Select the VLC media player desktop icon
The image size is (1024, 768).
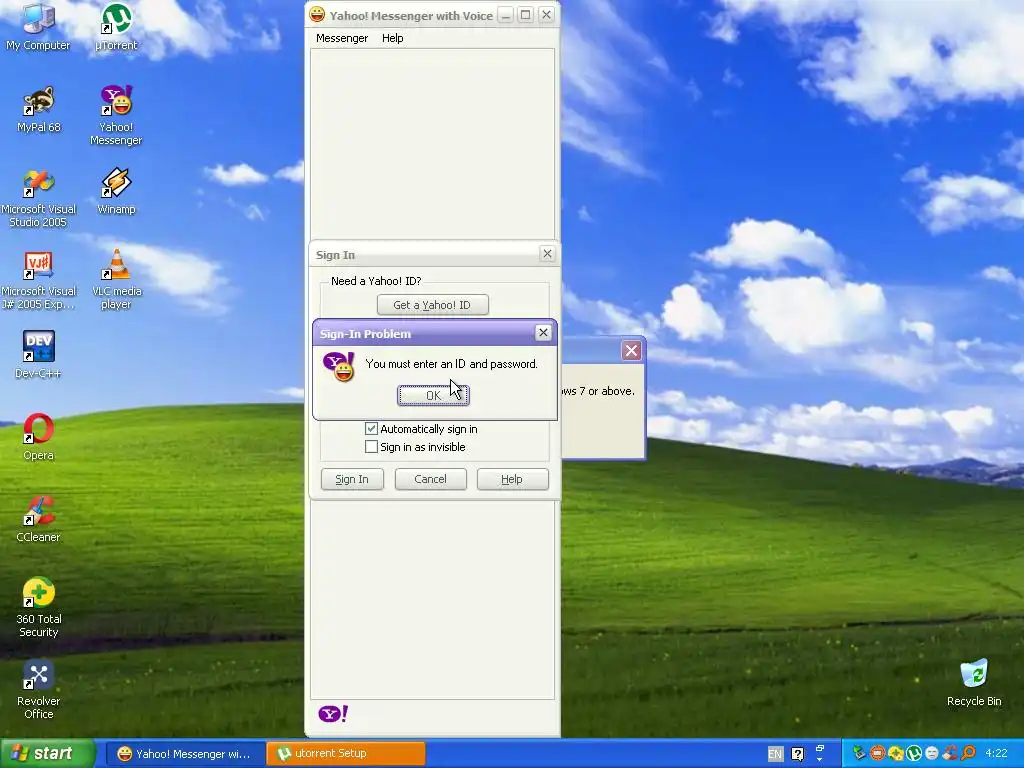[x=116, y=280]
